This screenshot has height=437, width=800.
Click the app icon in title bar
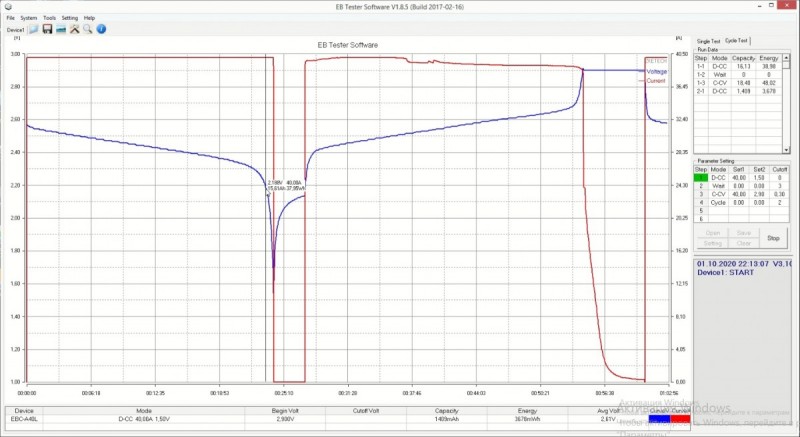(x=6, y=6)
